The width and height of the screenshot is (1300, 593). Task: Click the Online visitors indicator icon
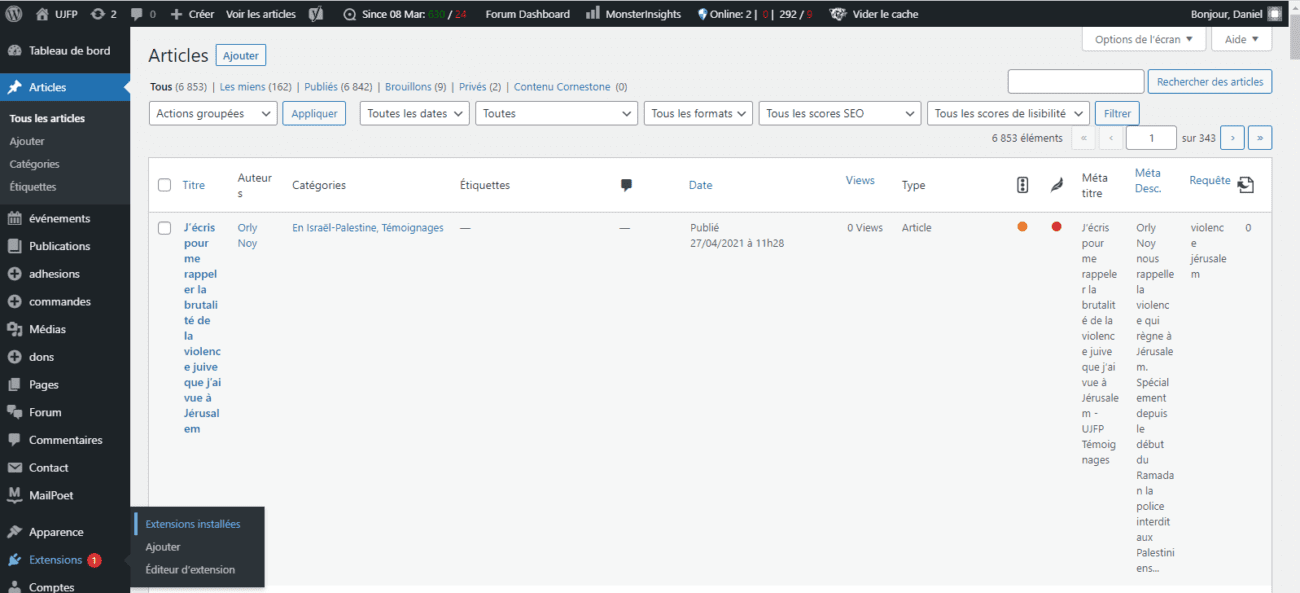point(702,14)
